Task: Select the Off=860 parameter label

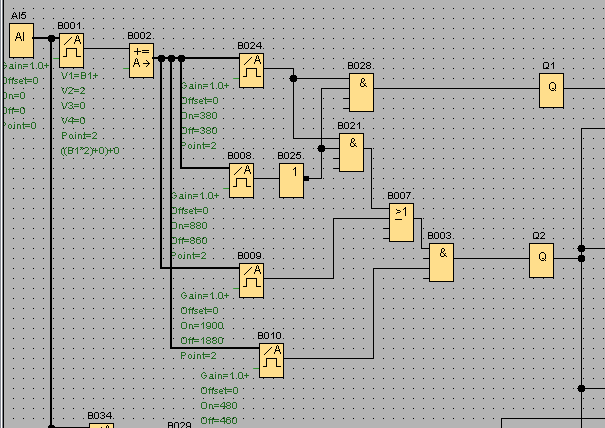Action: point(189,241)
